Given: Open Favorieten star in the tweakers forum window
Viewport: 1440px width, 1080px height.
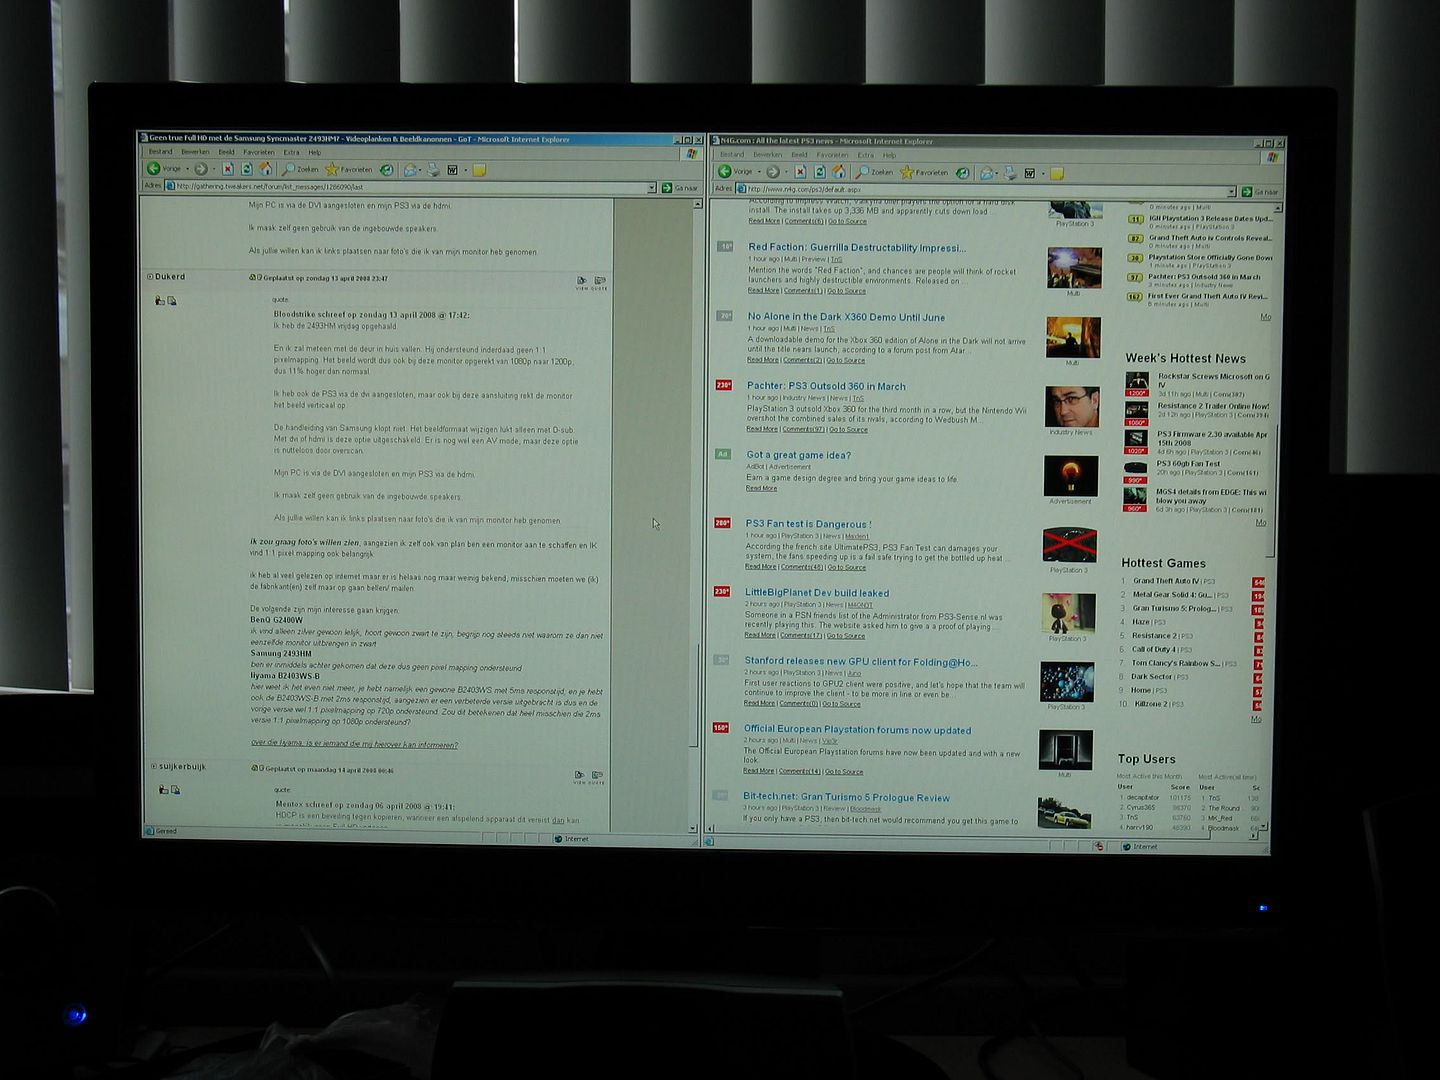Looking at the screenshot, I should point(349,169).
